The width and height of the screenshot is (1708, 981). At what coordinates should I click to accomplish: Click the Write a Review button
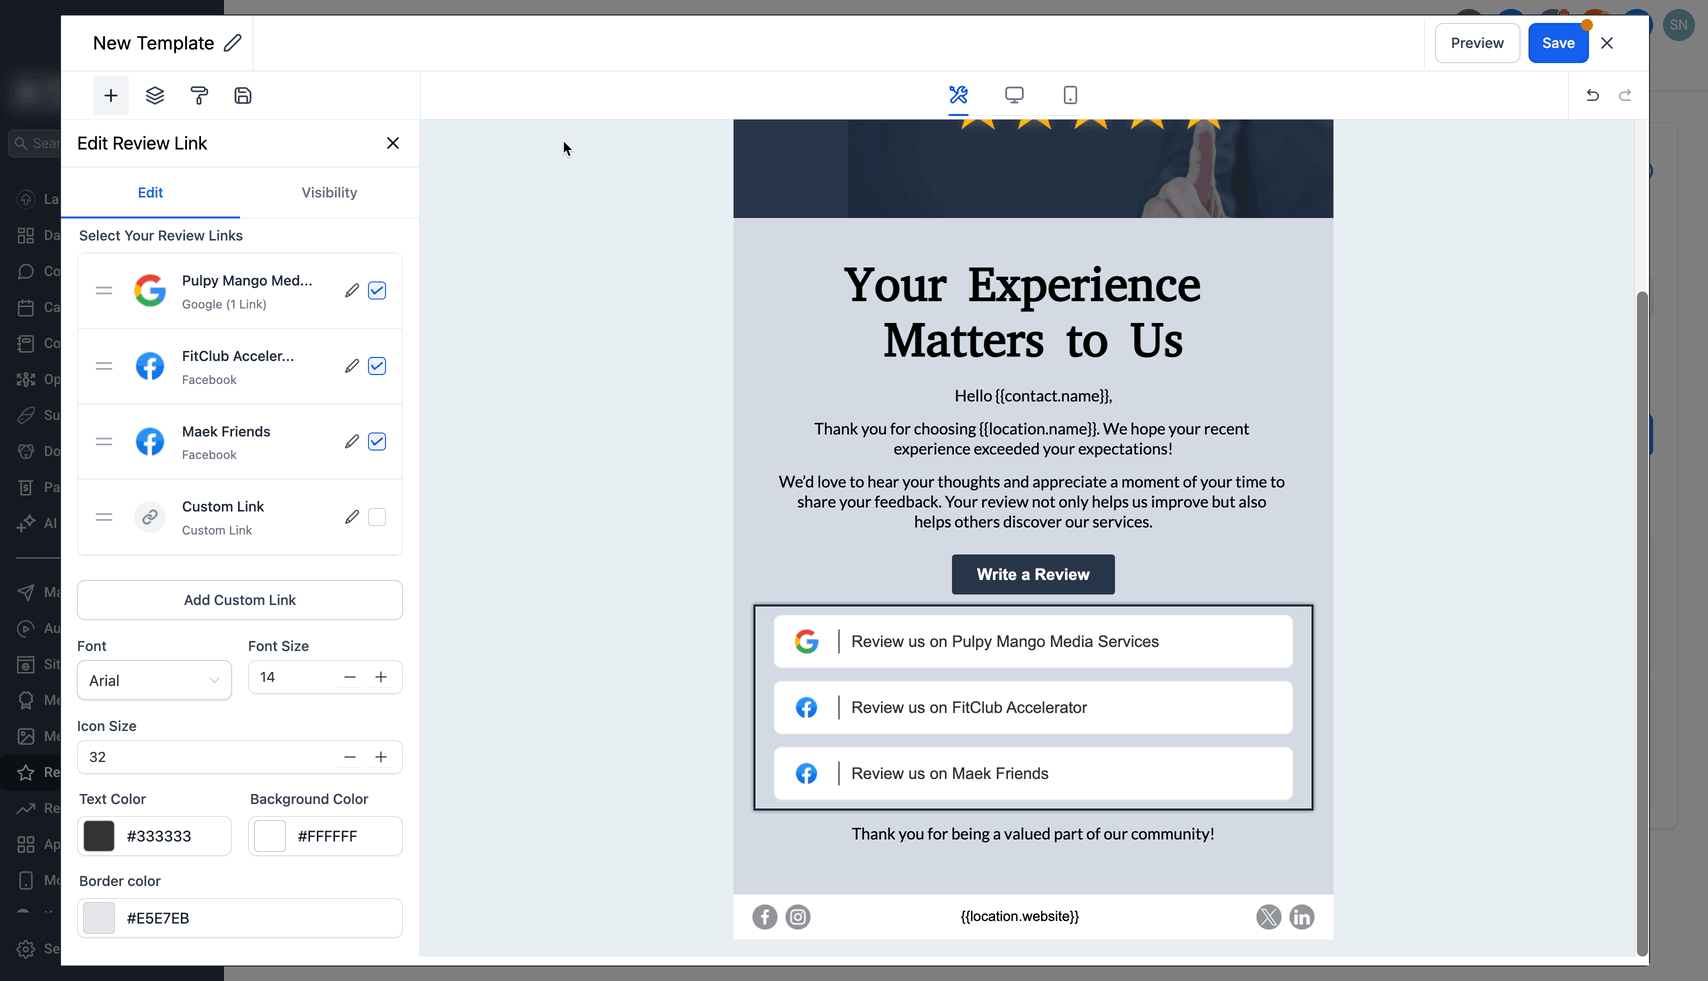pyautogui.click(x=1033, y=575)
